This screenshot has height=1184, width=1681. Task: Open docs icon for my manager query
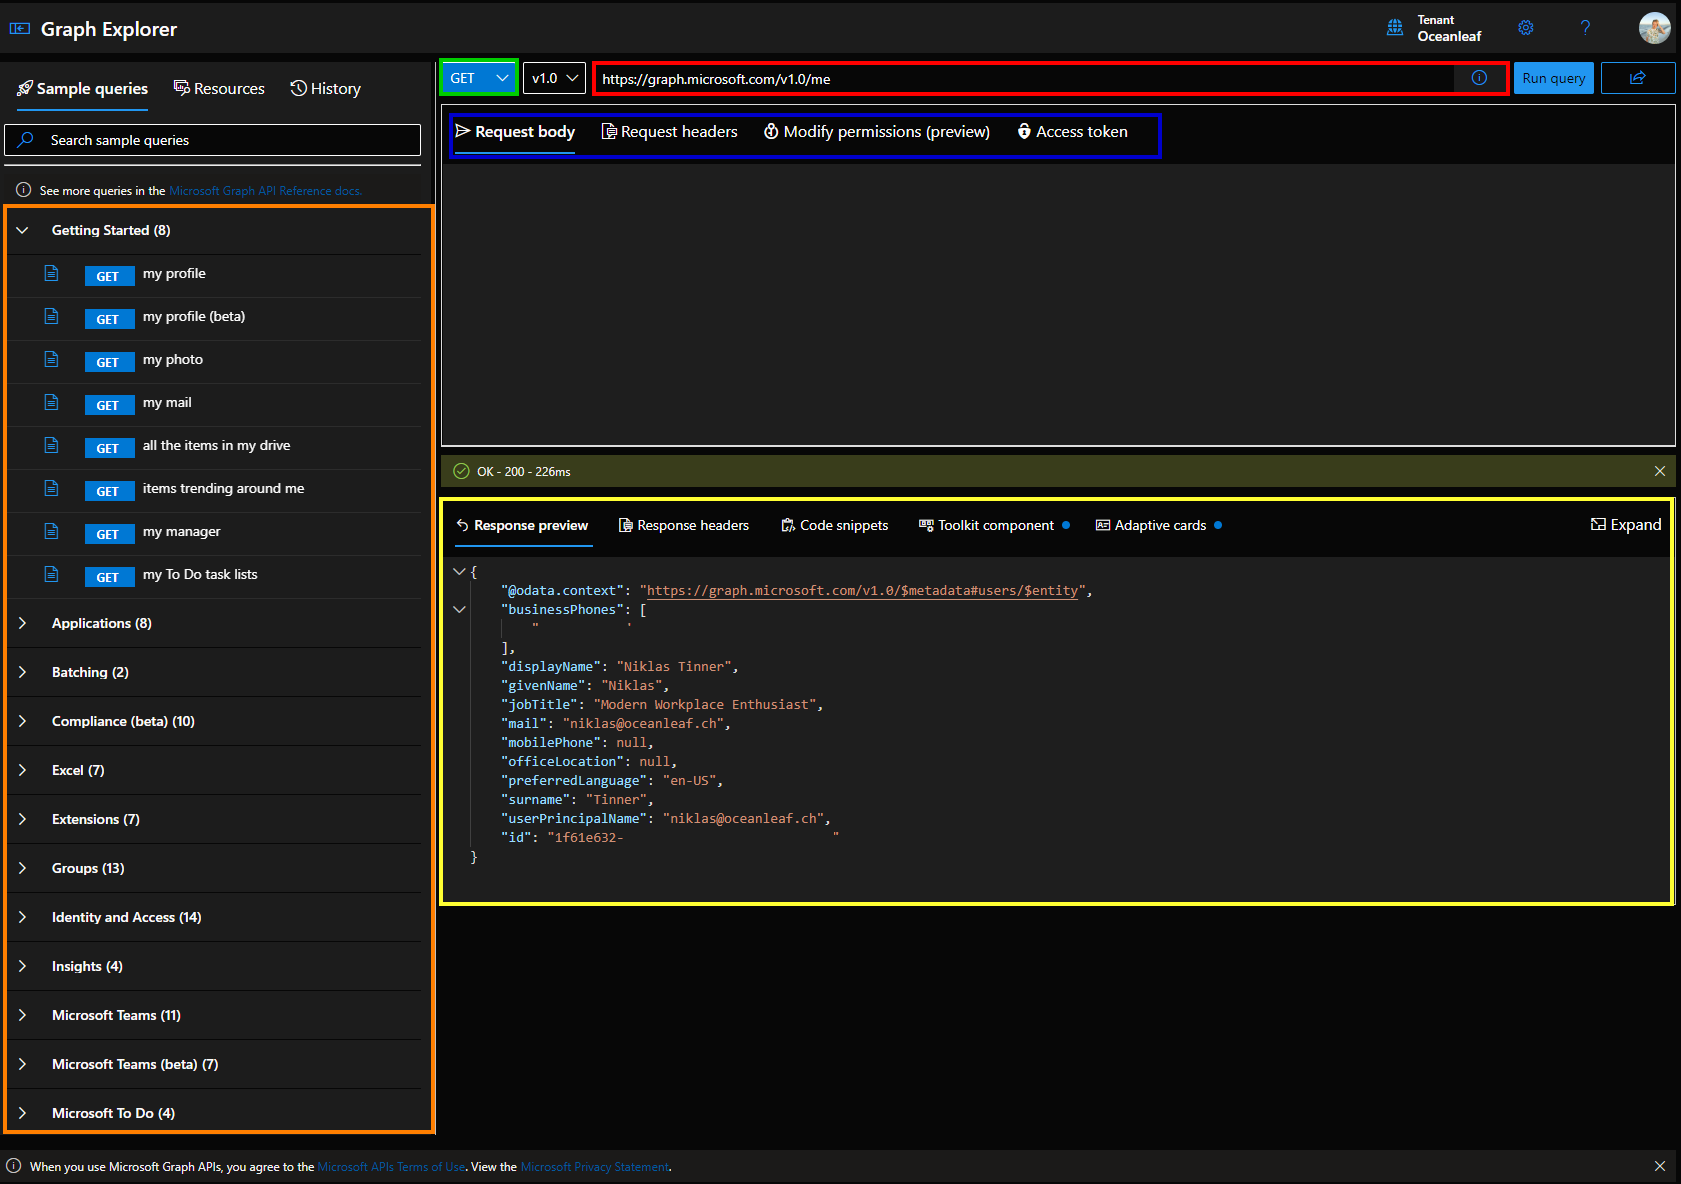51,531
